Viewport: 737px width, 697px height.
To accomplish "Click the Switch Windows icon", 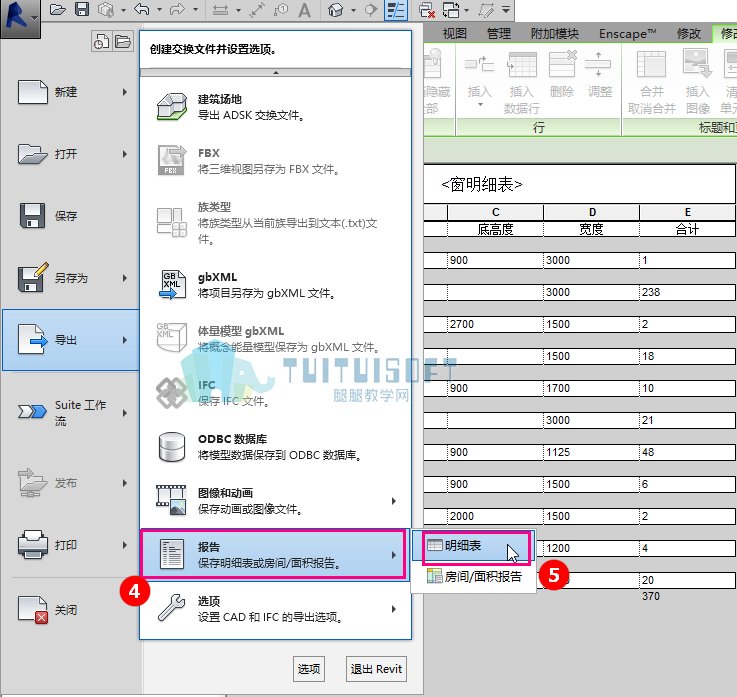I will (x=451, y=10).
